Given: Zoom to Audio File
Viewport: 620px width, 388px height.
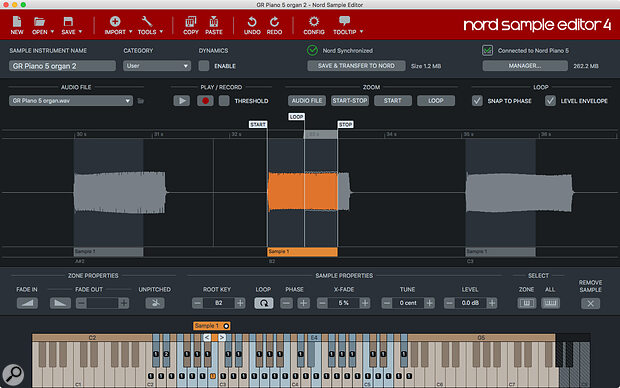Looking at the screenshot, I should pos(307,101).
